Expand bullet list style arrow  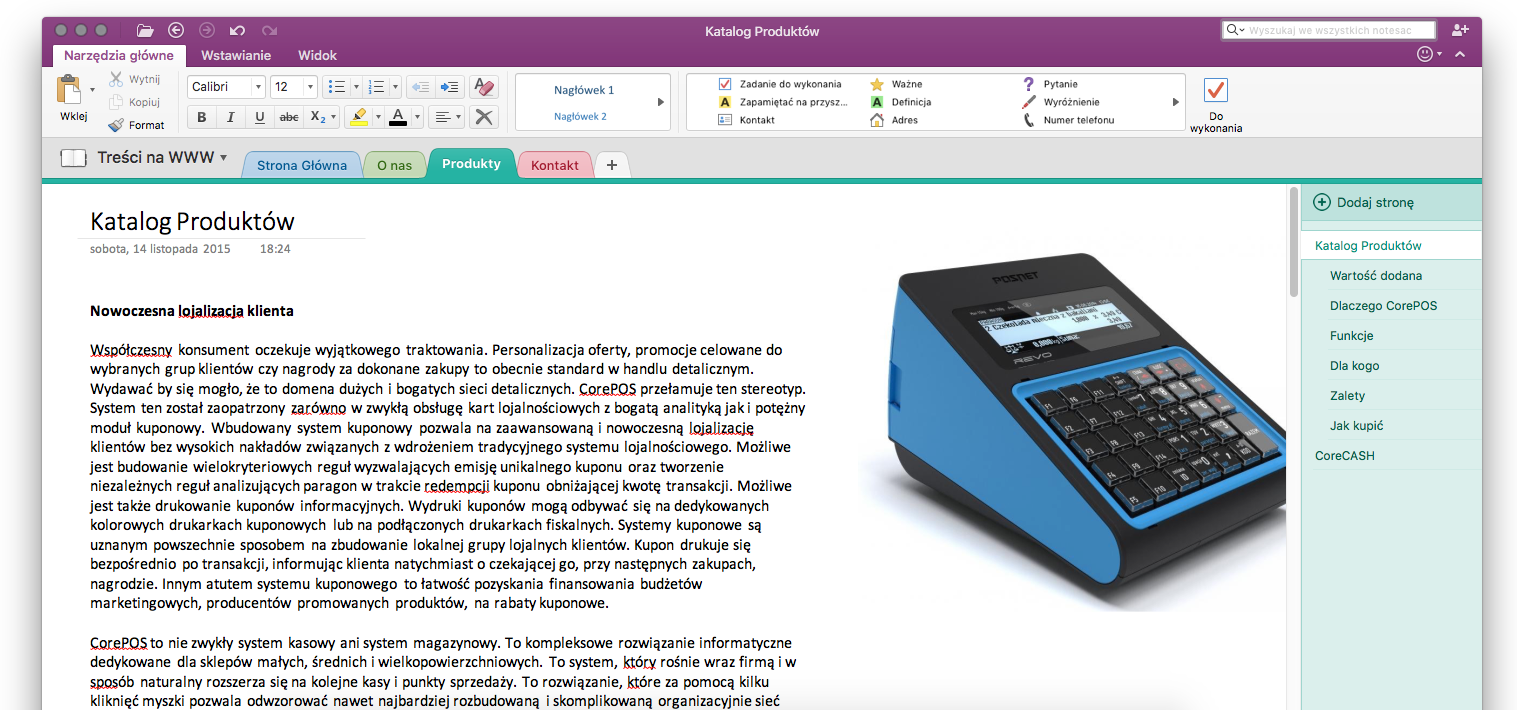(x=356, y=87)
